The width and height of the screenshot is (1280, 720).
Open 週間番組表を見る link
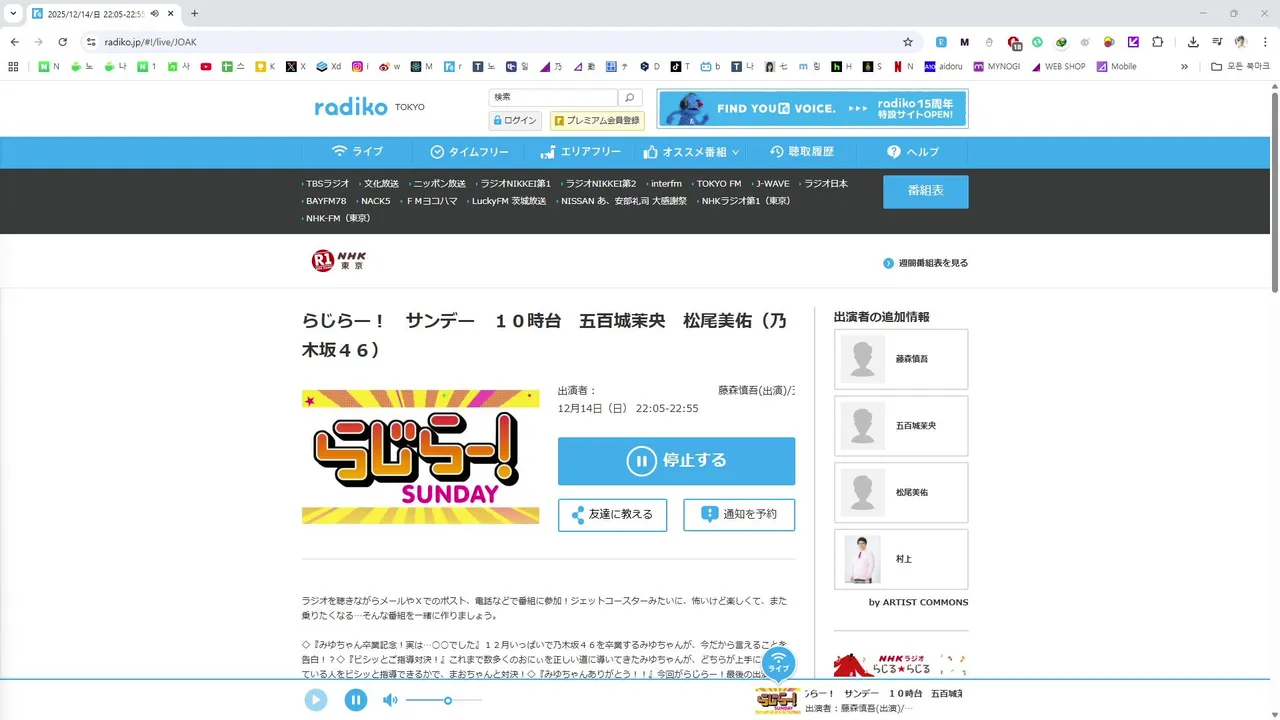click(926, 263)
